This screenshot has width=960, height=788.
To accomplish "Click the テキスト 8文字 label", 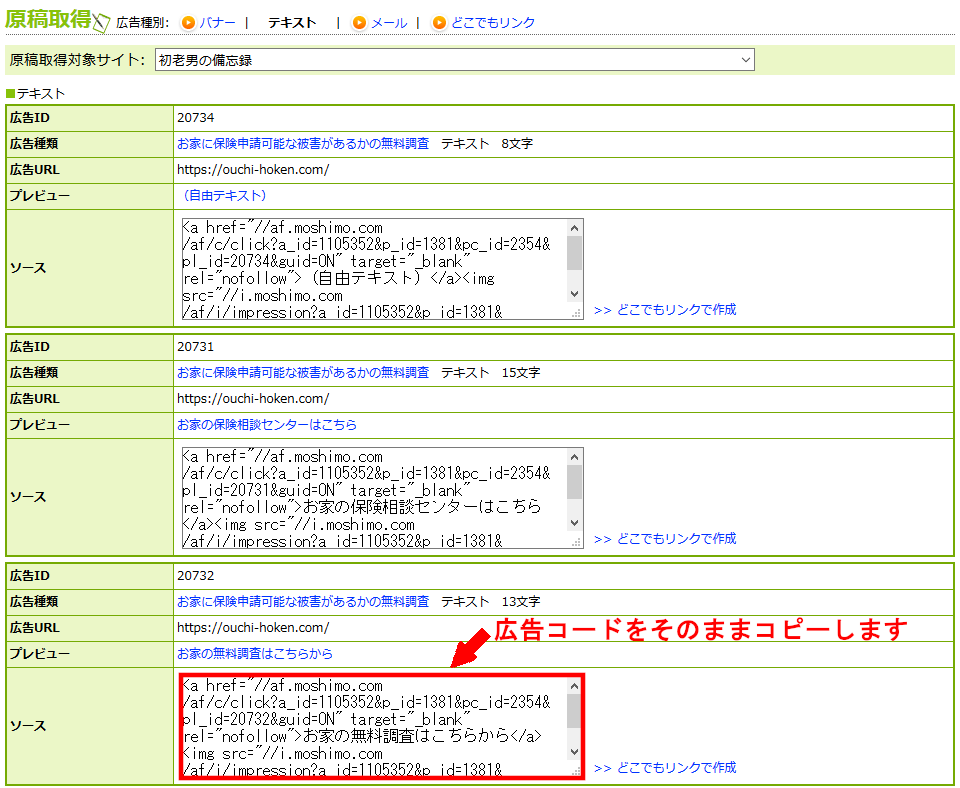I will [x=487, y=144].
